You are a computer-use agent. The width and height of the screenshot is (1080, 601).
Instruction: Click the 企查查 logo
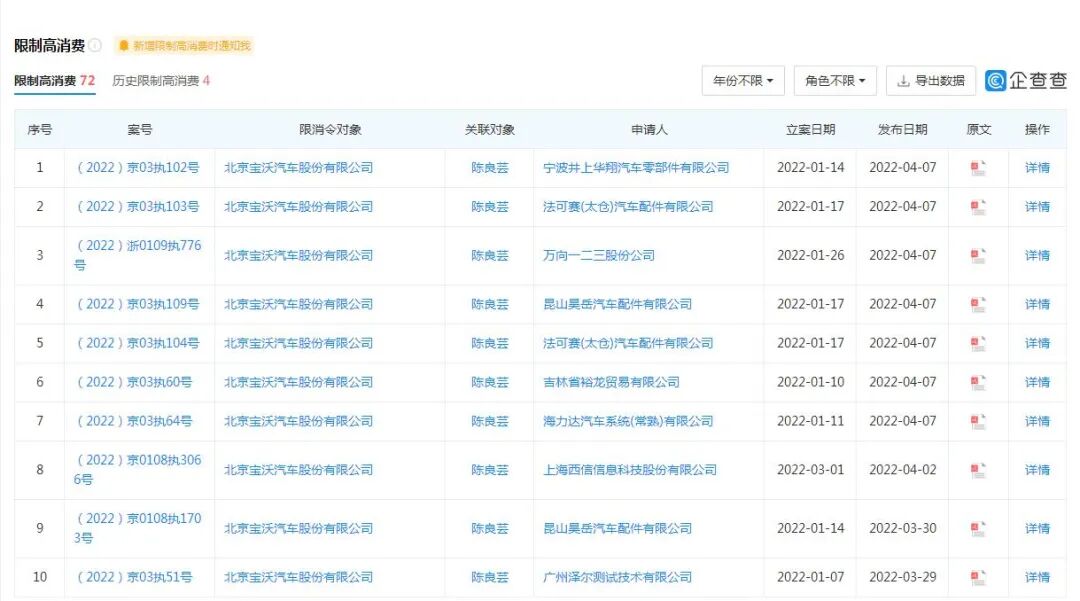(x=1026, y=81)
